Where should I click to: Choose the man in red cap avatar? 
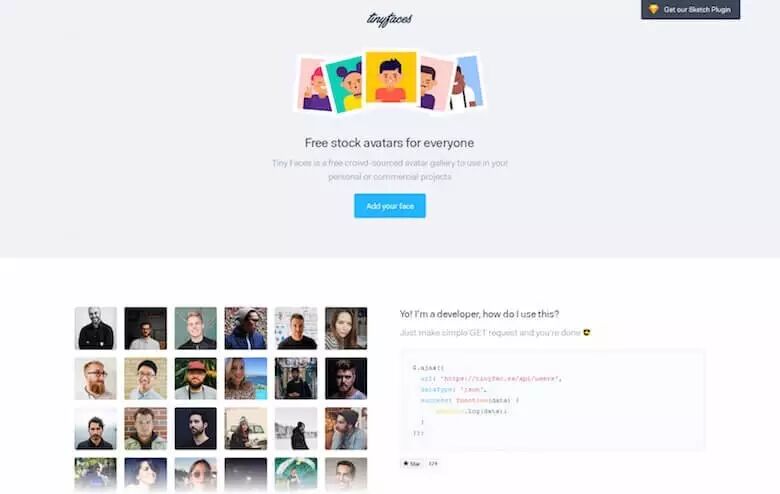(x=195, y=379)
